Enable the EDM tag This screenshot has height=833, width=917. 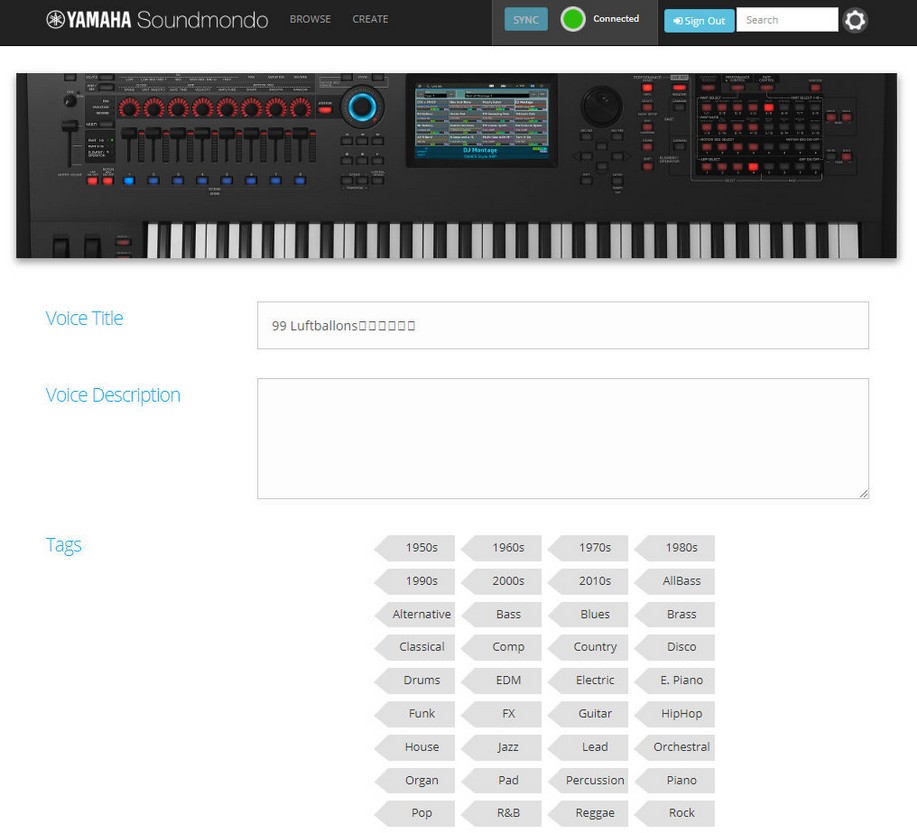click(x=508, y=680)
